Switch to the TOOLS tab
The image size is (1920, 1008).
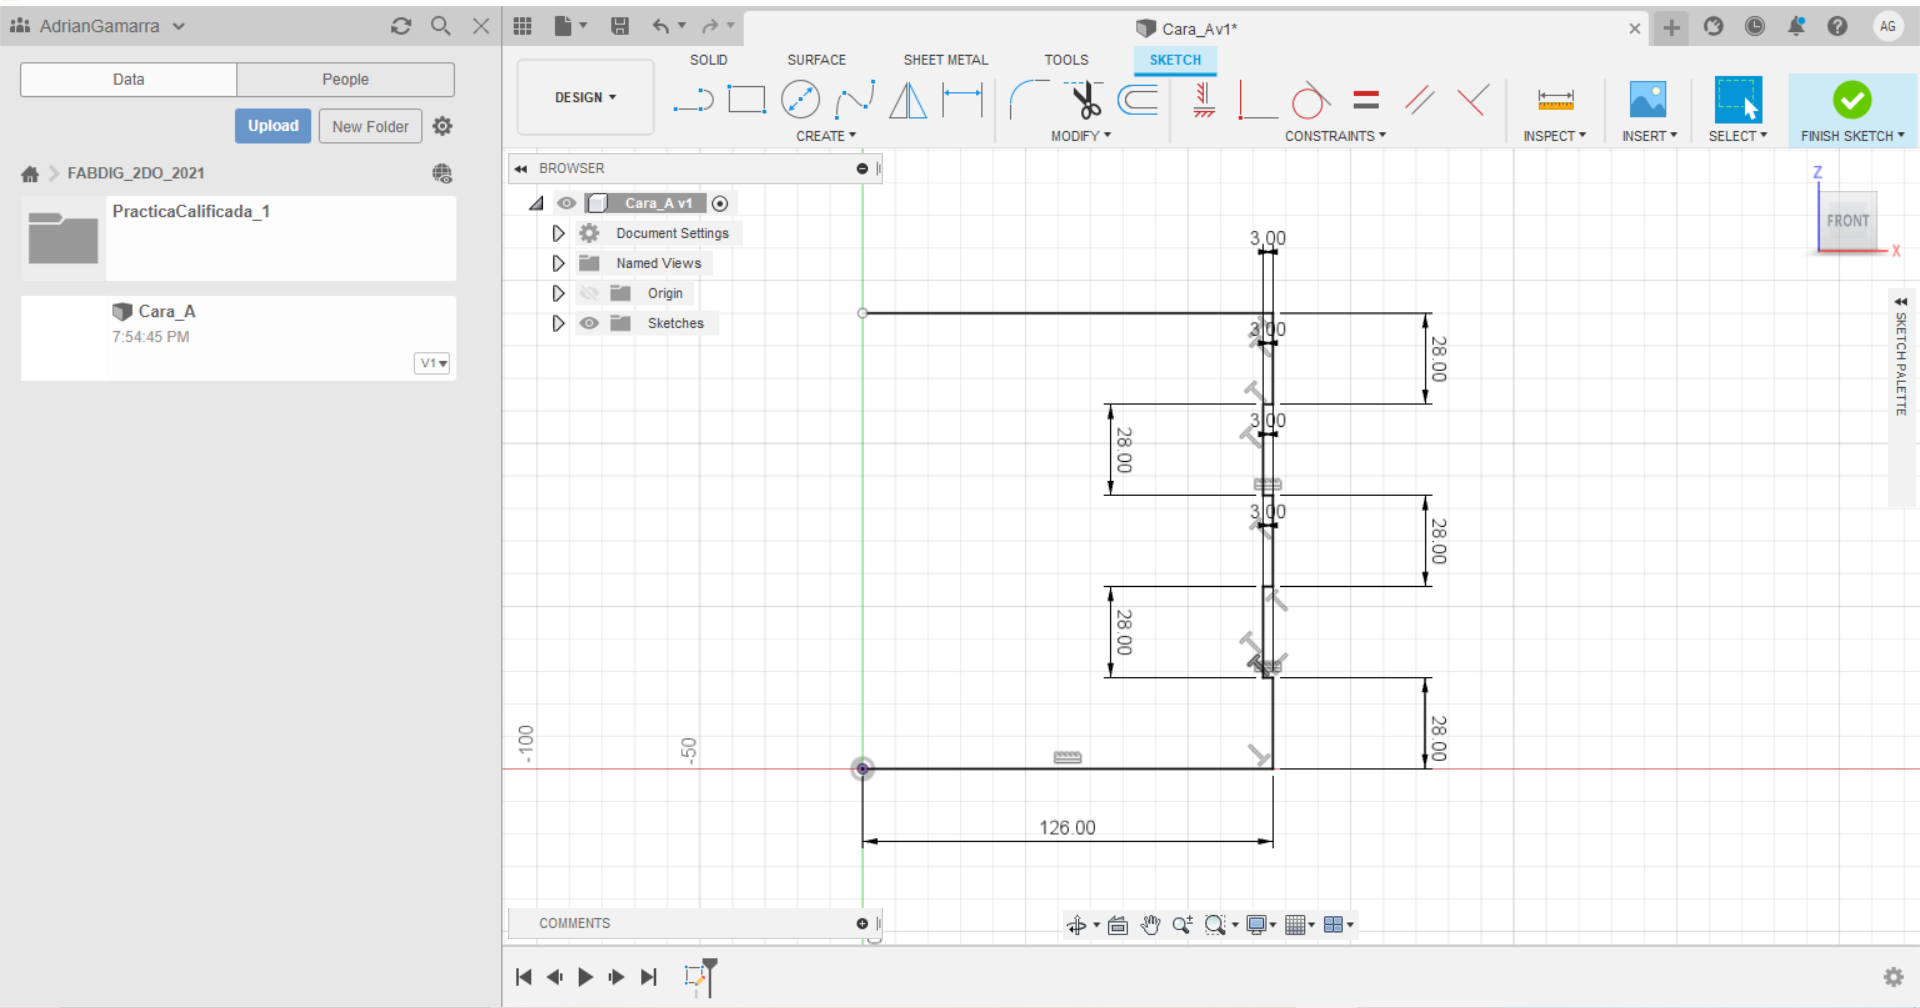click(1066, 60)
